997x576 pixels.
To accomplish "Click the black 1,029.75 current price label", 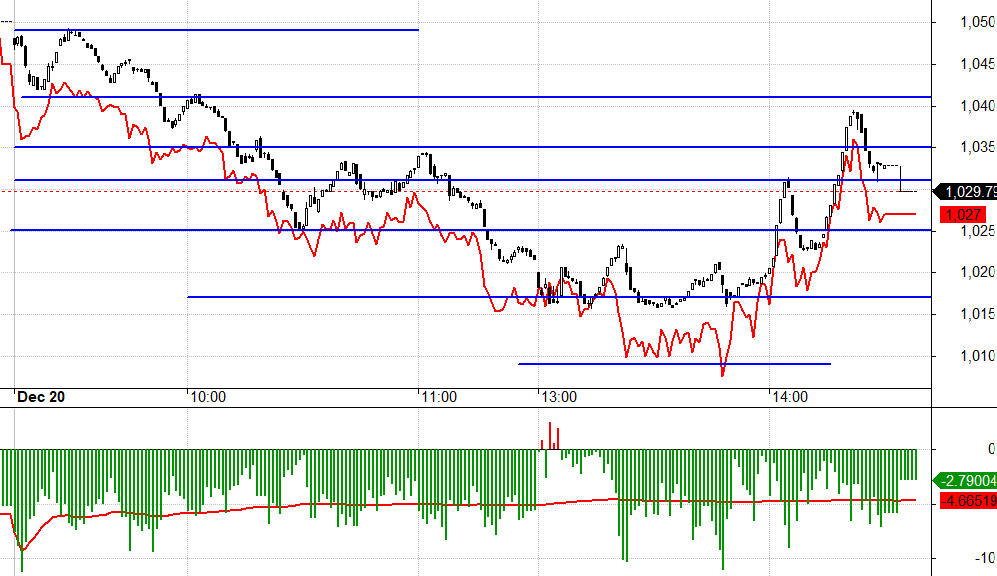I will coord(969,191).
